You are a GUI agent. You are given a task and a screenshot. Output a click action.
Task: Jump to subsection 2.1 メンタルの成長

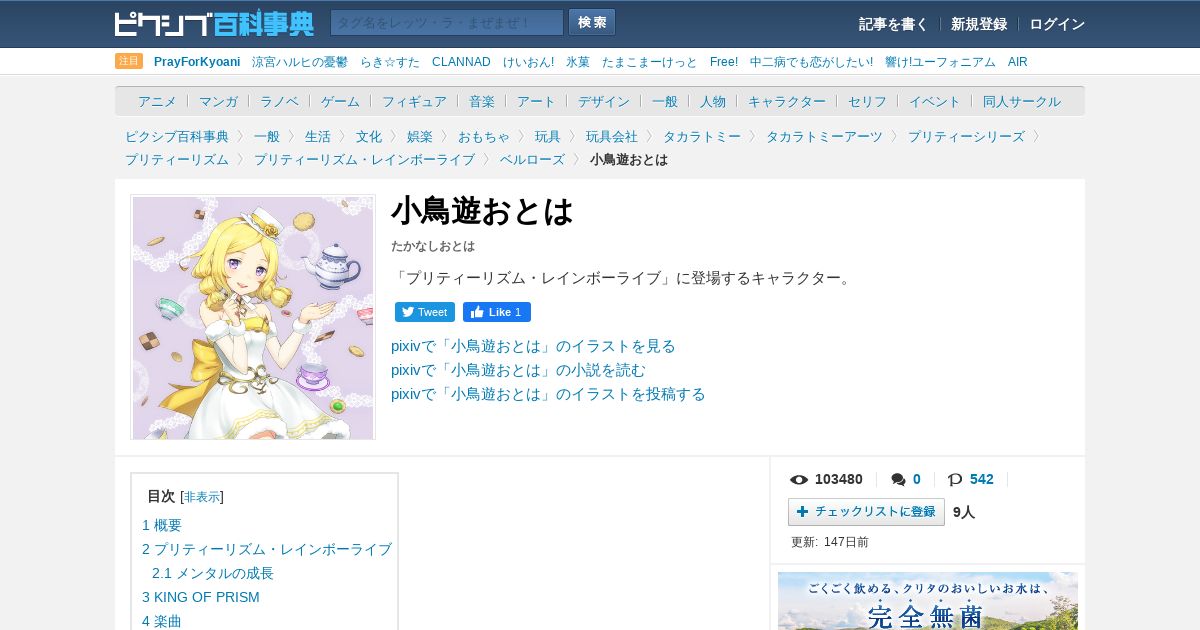pos(213,573)
